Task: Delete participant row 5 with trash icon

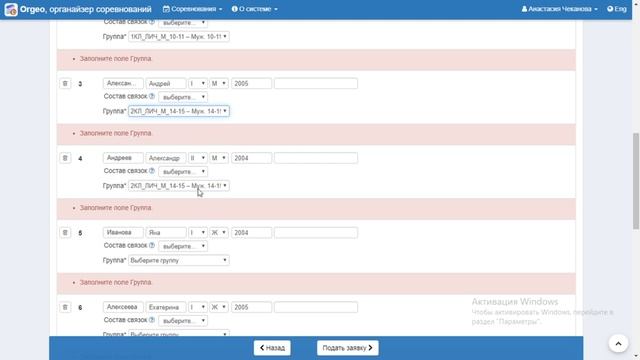Action: pos(65,233)
